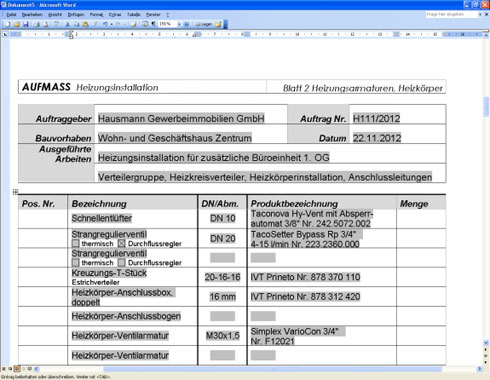The width and height of the screenshot is (490, 380).
Task: Open the Fenster menu
Action: point(153,15)
